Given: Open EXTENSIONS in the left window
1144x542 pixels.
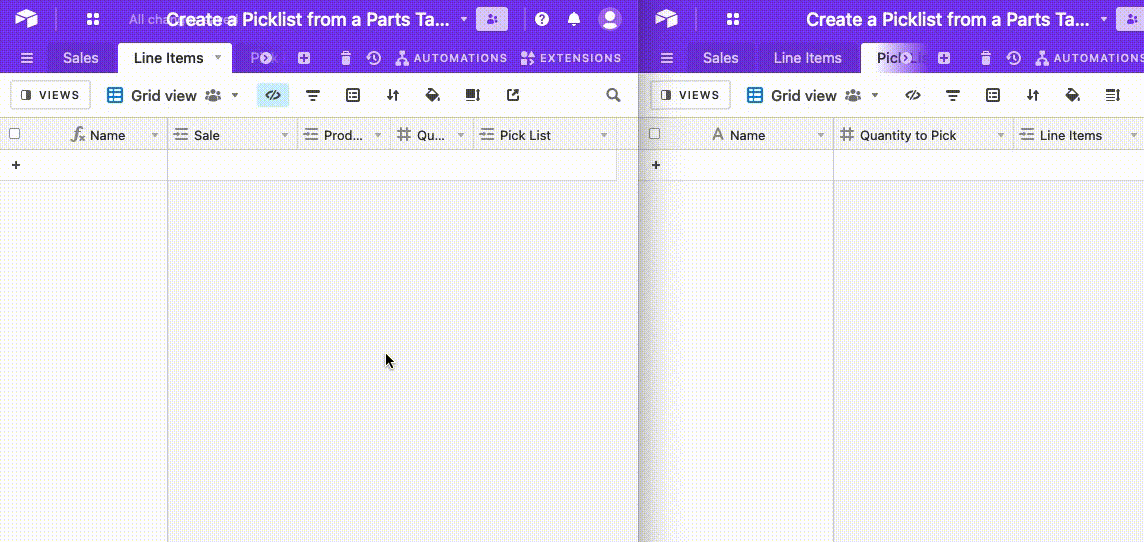Looking at the screenshot, I should click(571, 58).
